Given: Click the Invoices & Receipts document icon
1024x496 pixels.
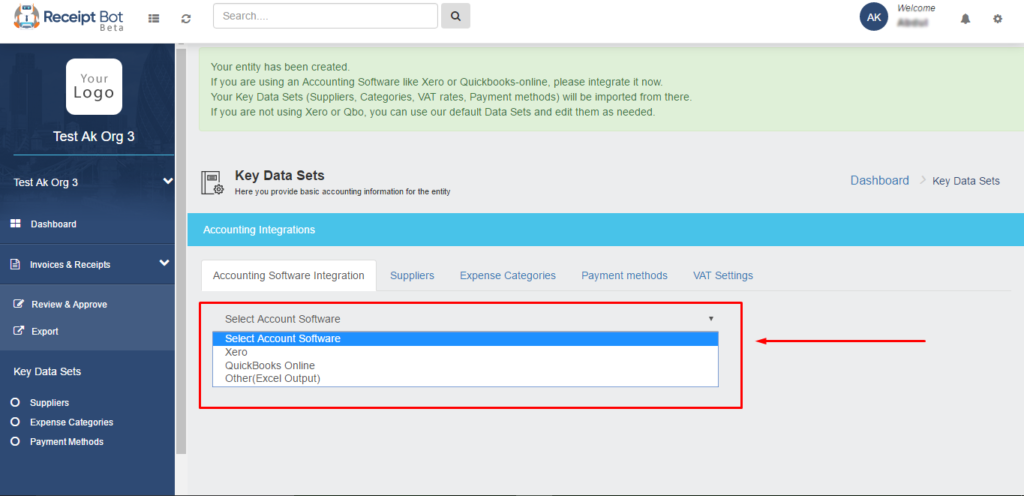Looking at the screenshot, I should point(16,264).
